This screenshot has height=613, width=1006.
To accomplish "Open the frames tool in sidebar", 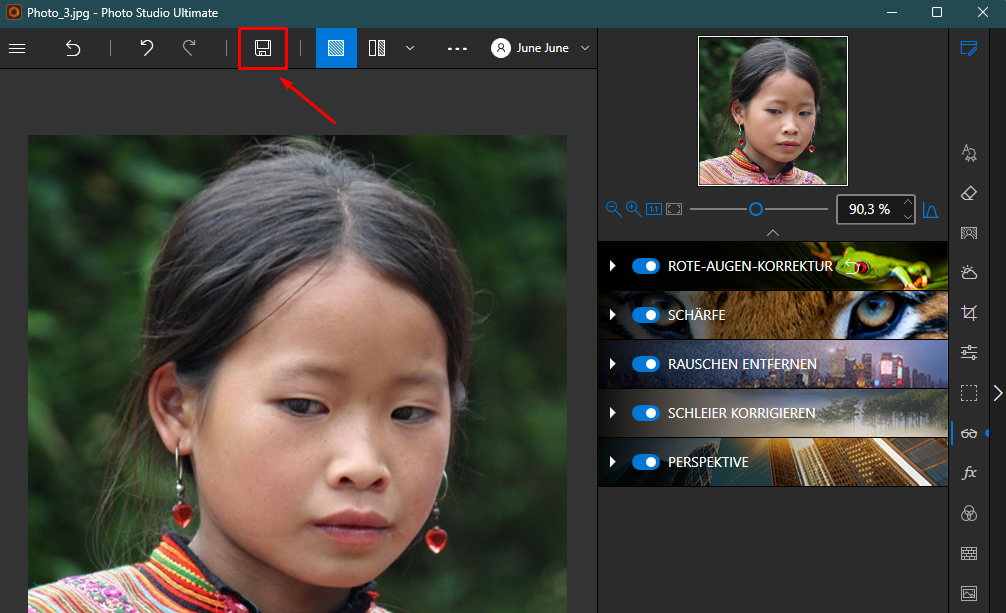I will click(x=969, y=594).
